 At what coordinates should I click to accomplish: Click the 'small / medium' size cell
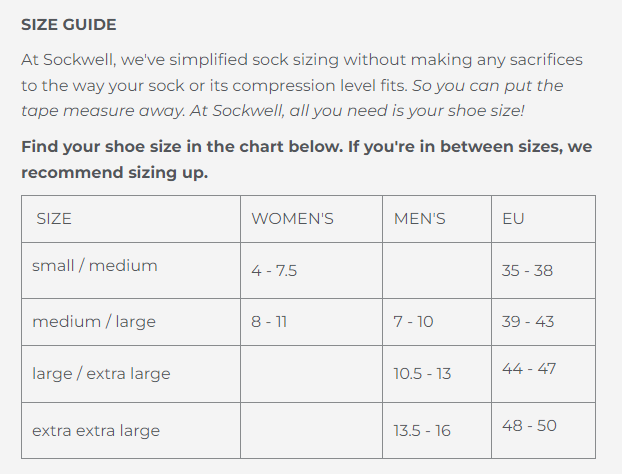pyautogui.click(x=95, y=266)
